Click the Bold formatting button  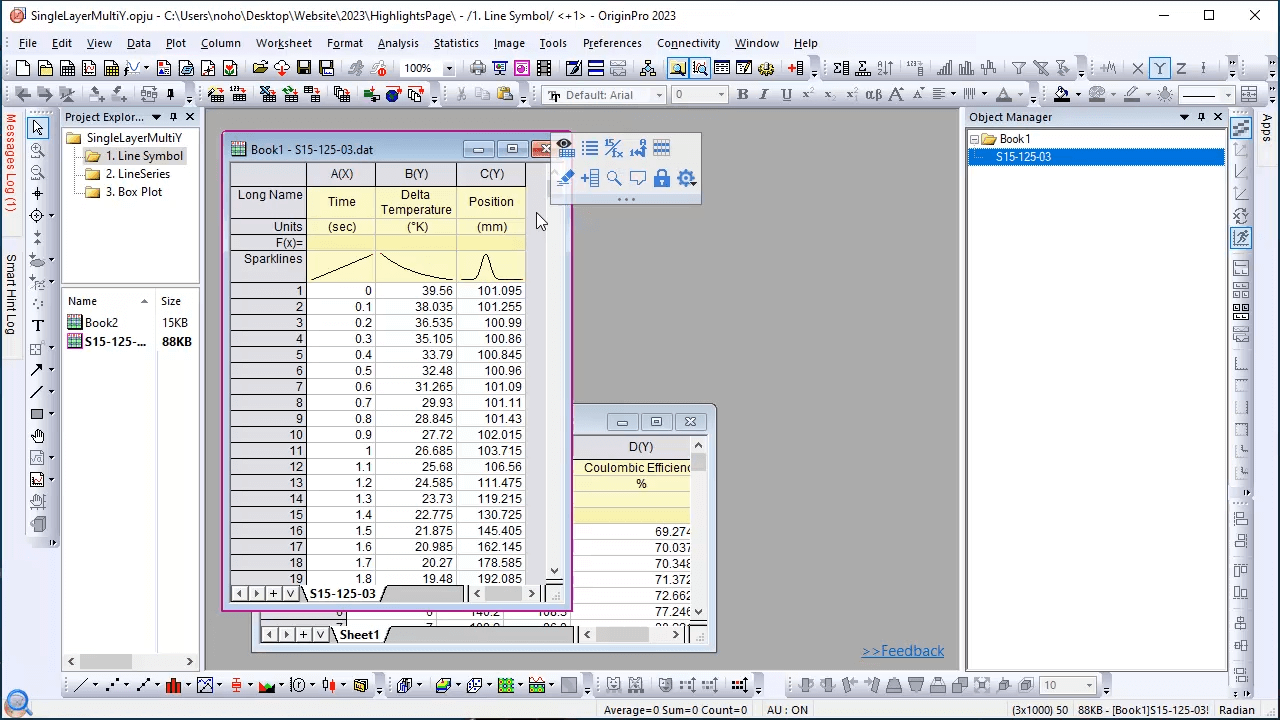(x=742, y=95)
